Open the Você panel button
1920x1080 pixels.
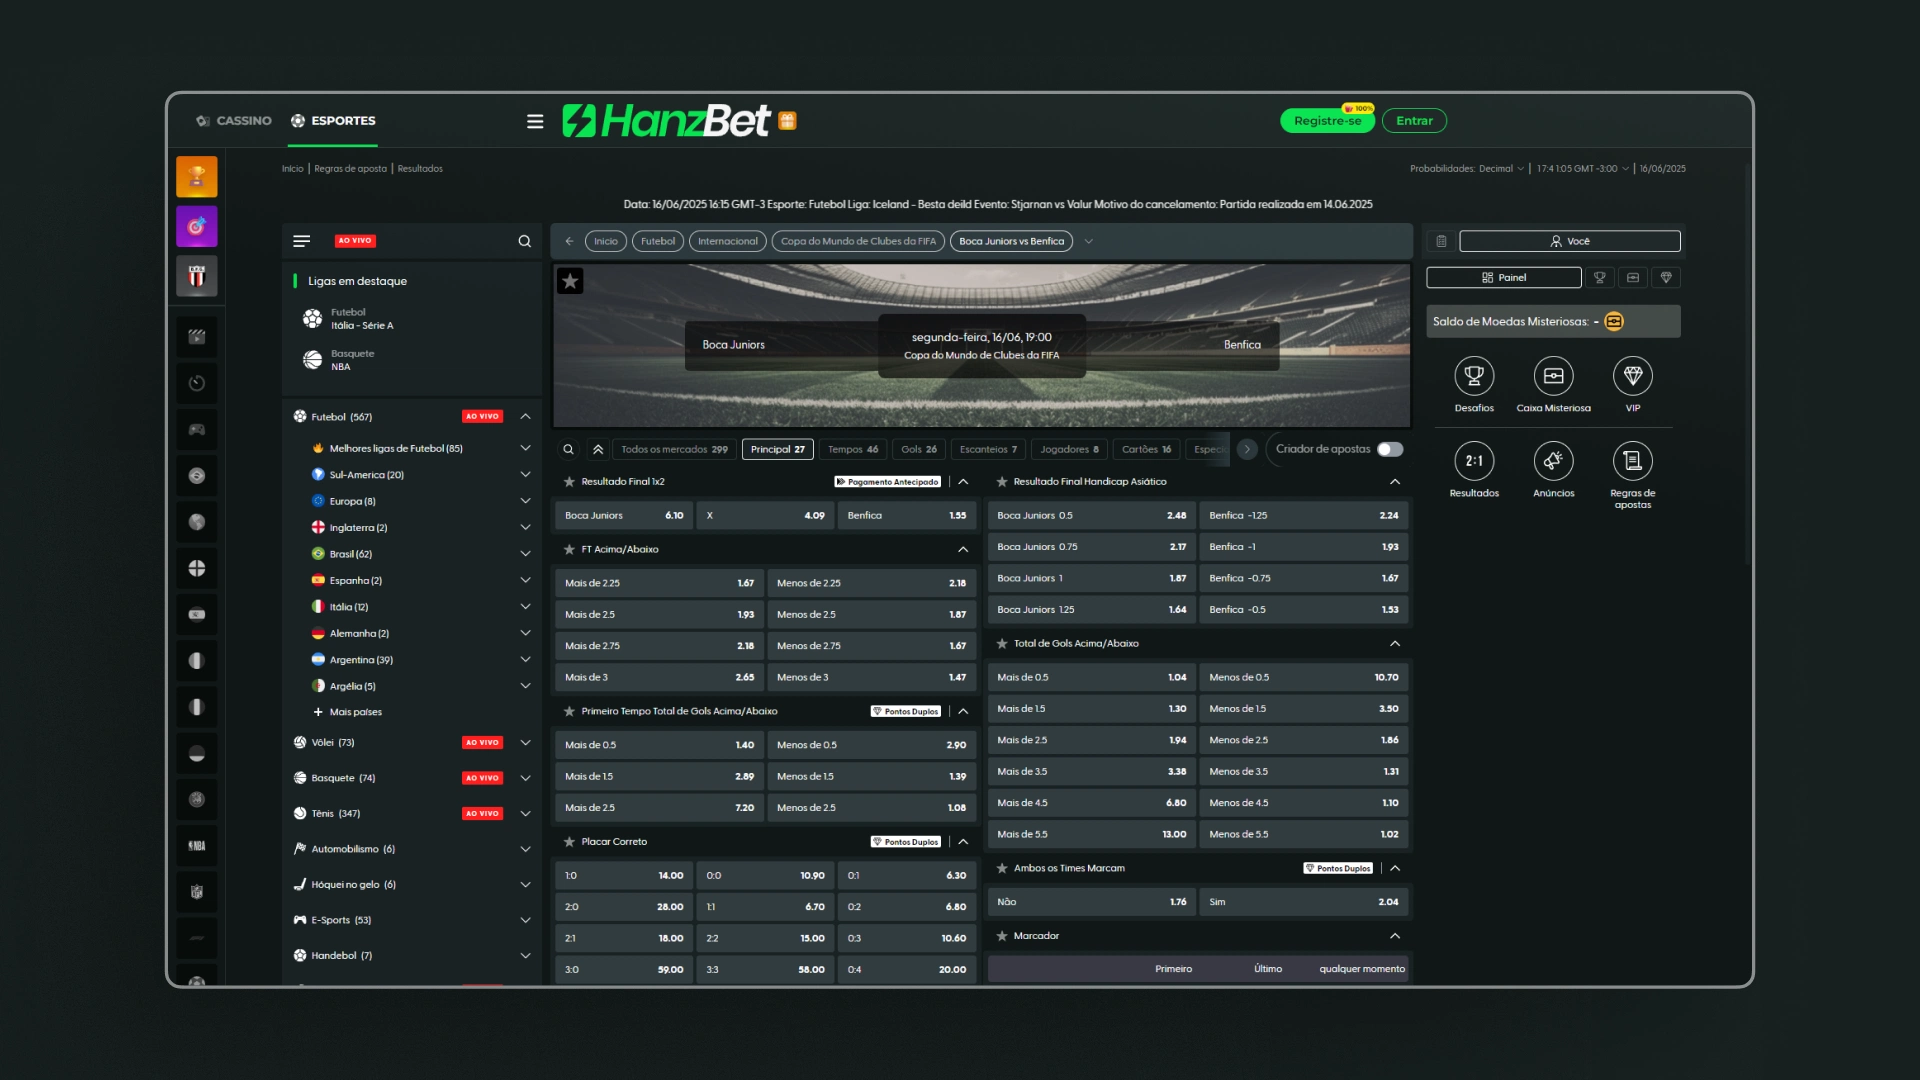[1569, 241]
